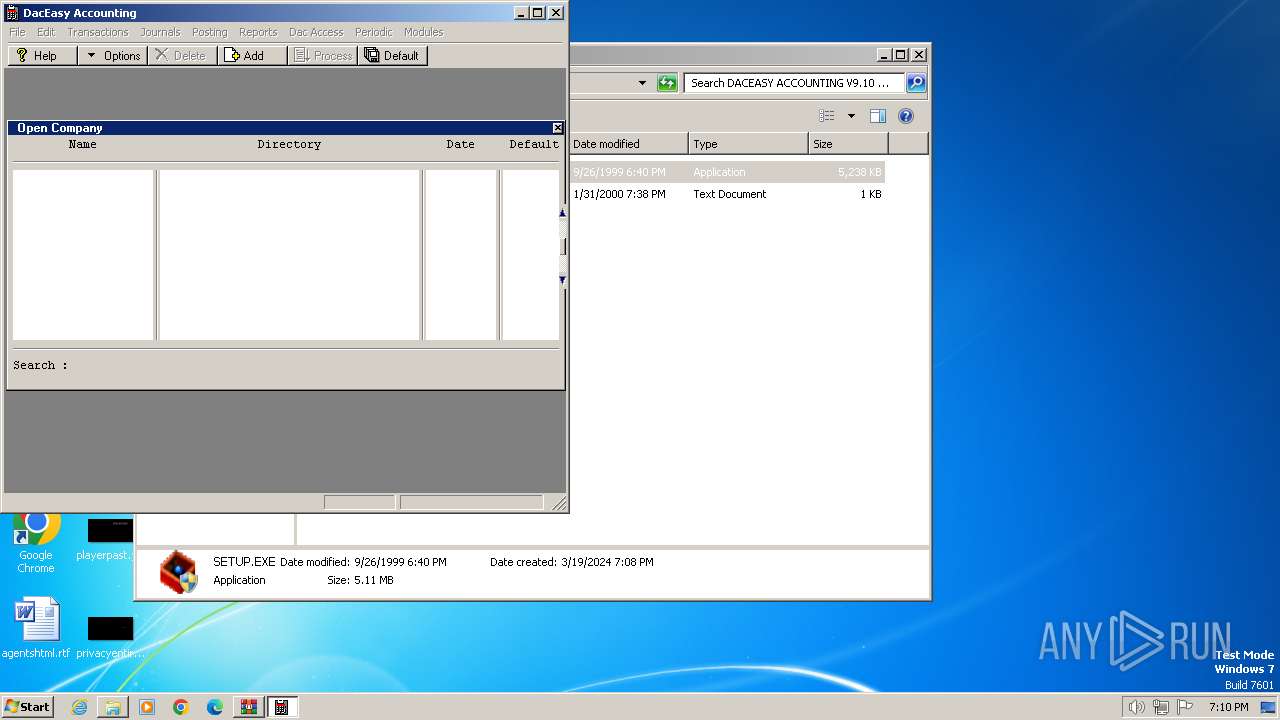Click the Add toolbar button

[x=252, y=56]
